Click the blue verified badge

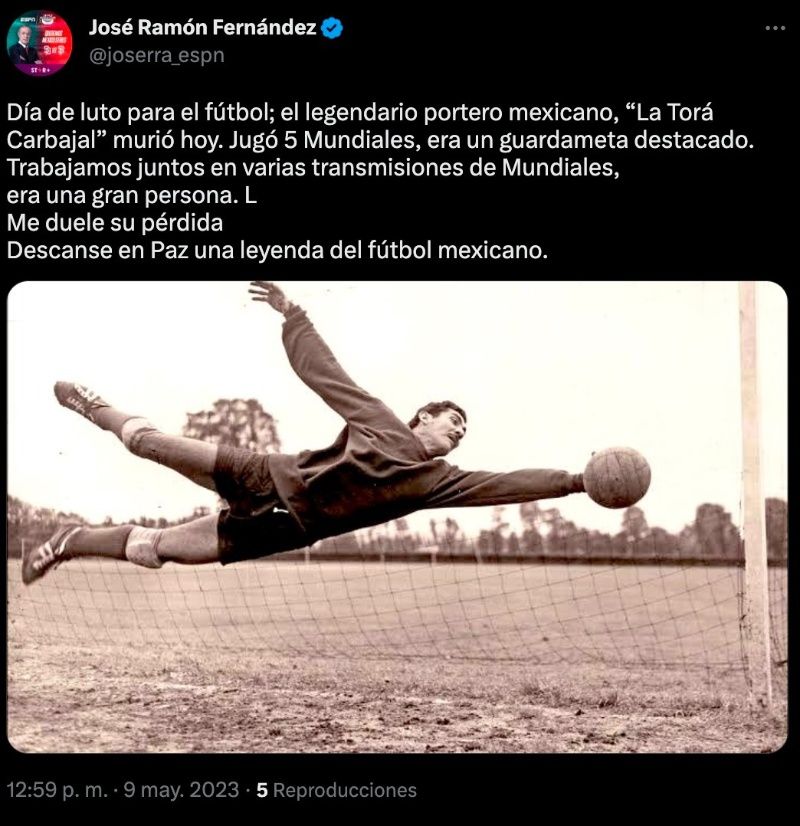click(x=332, y=28)
